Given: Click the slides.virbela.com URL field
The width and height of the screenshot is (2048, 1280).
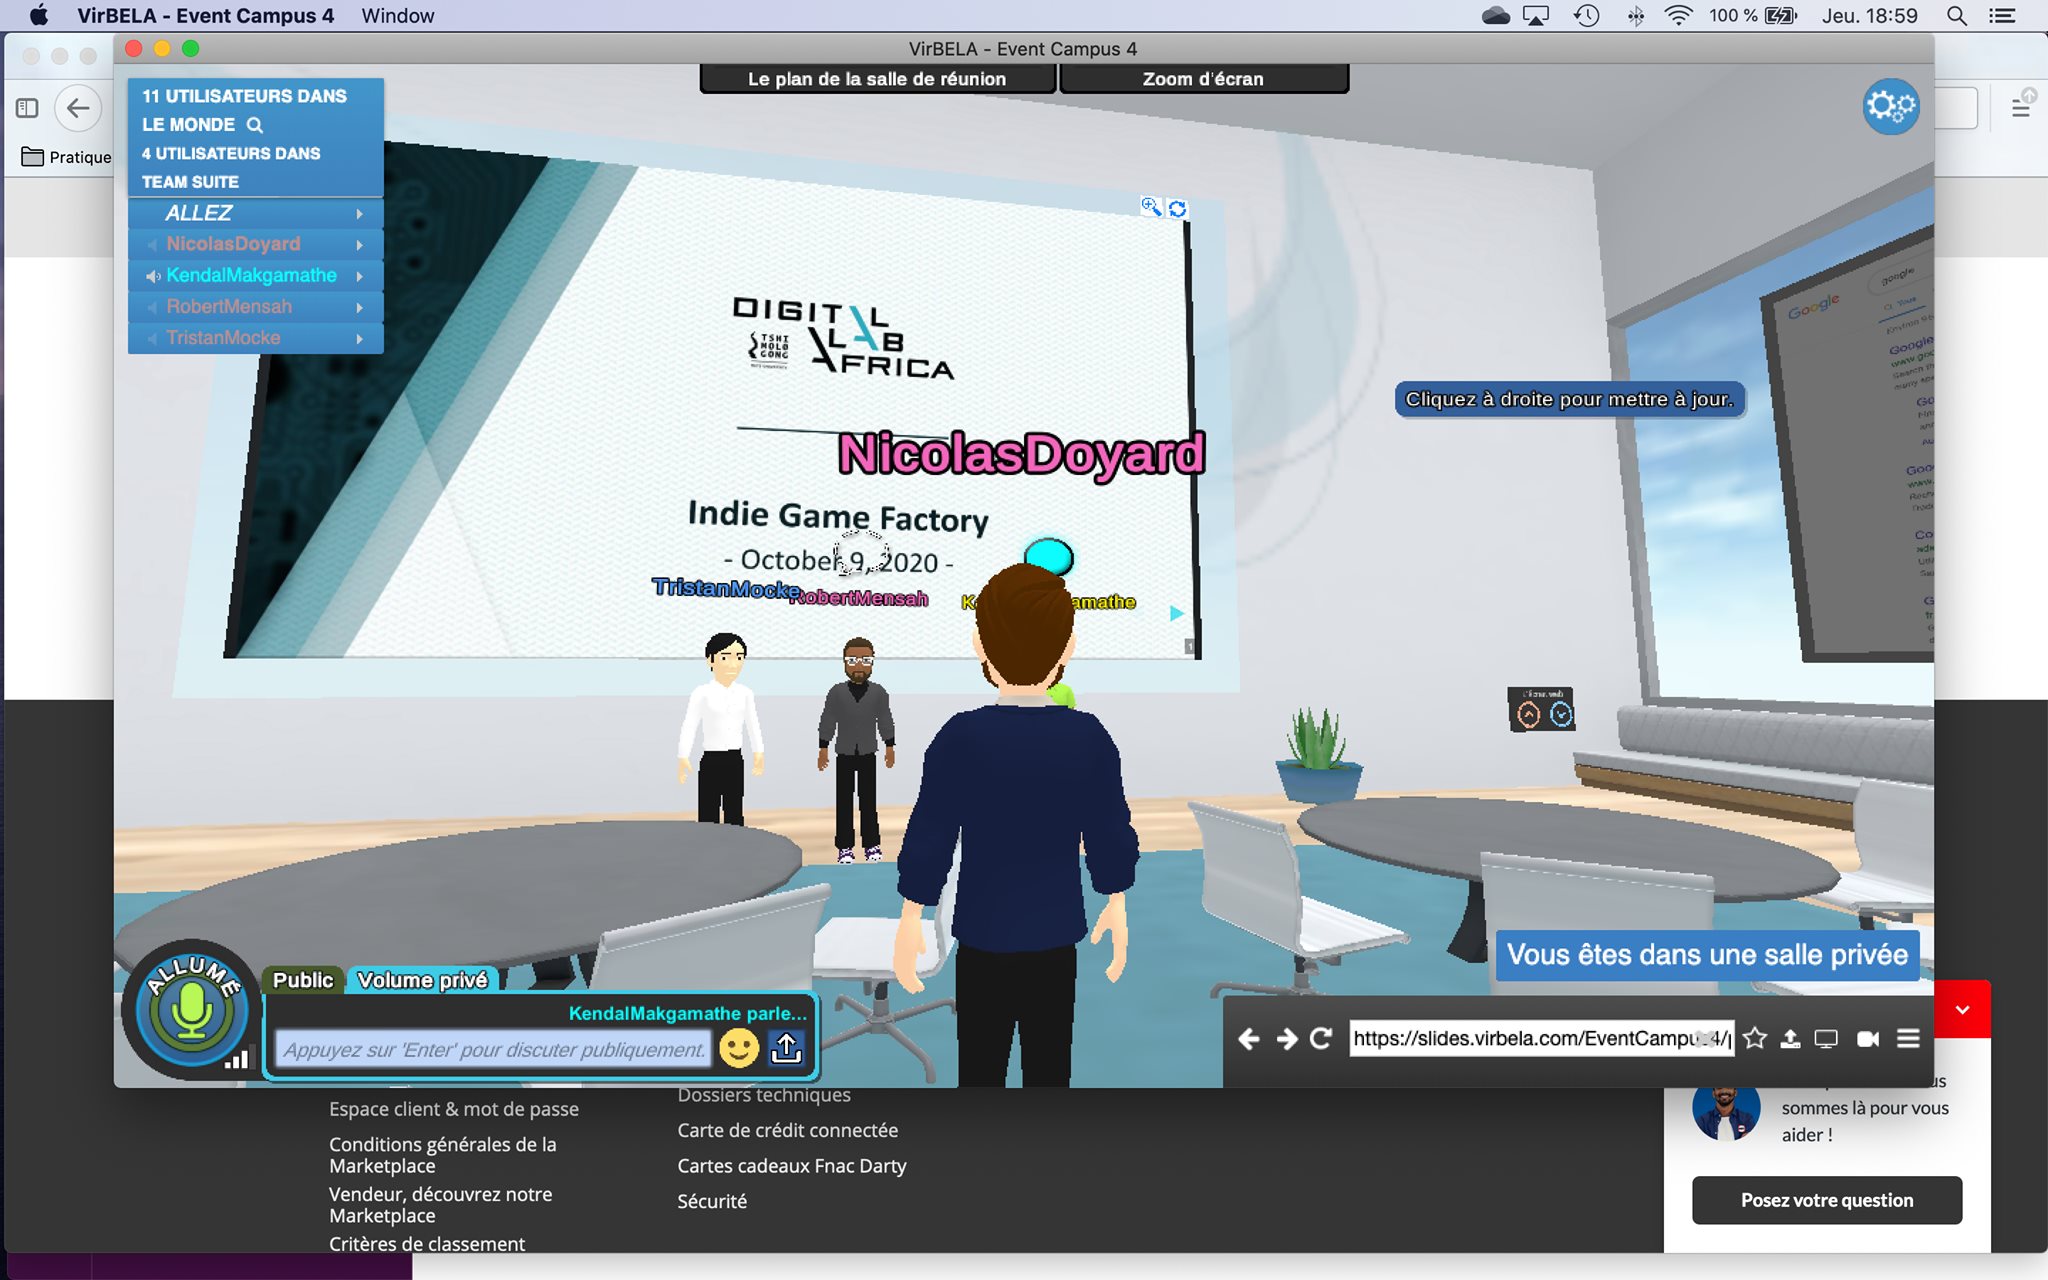Looking at the screenshot, I should 1541,1039.
